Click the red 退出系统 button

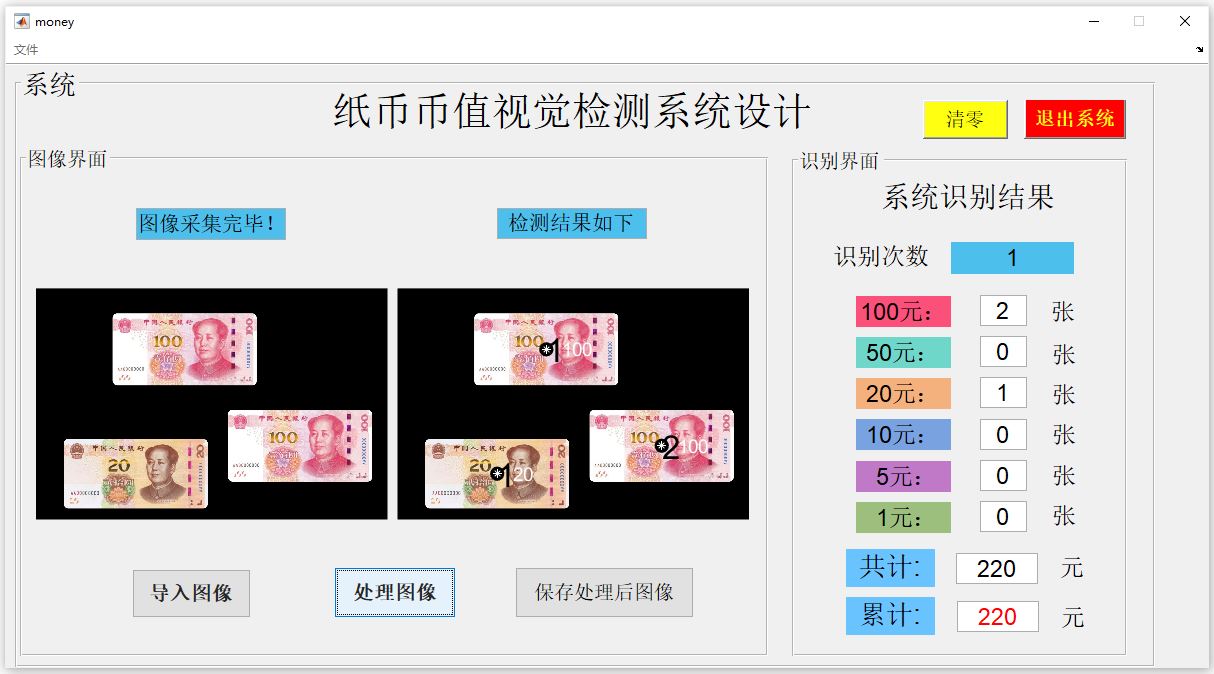(x=1075, y=119)
